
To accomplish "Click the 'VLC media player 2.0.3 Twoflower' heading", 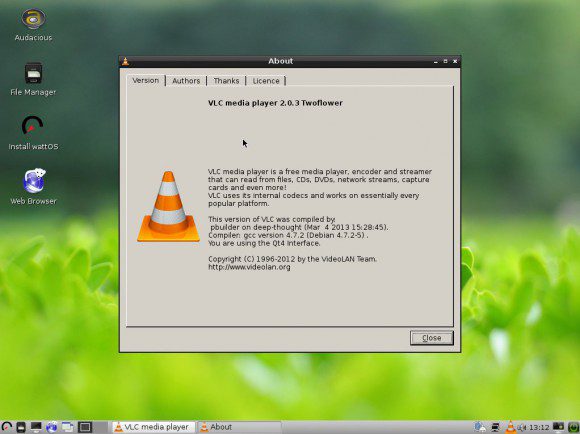I will pyautogui.click(x=275, y=103).
